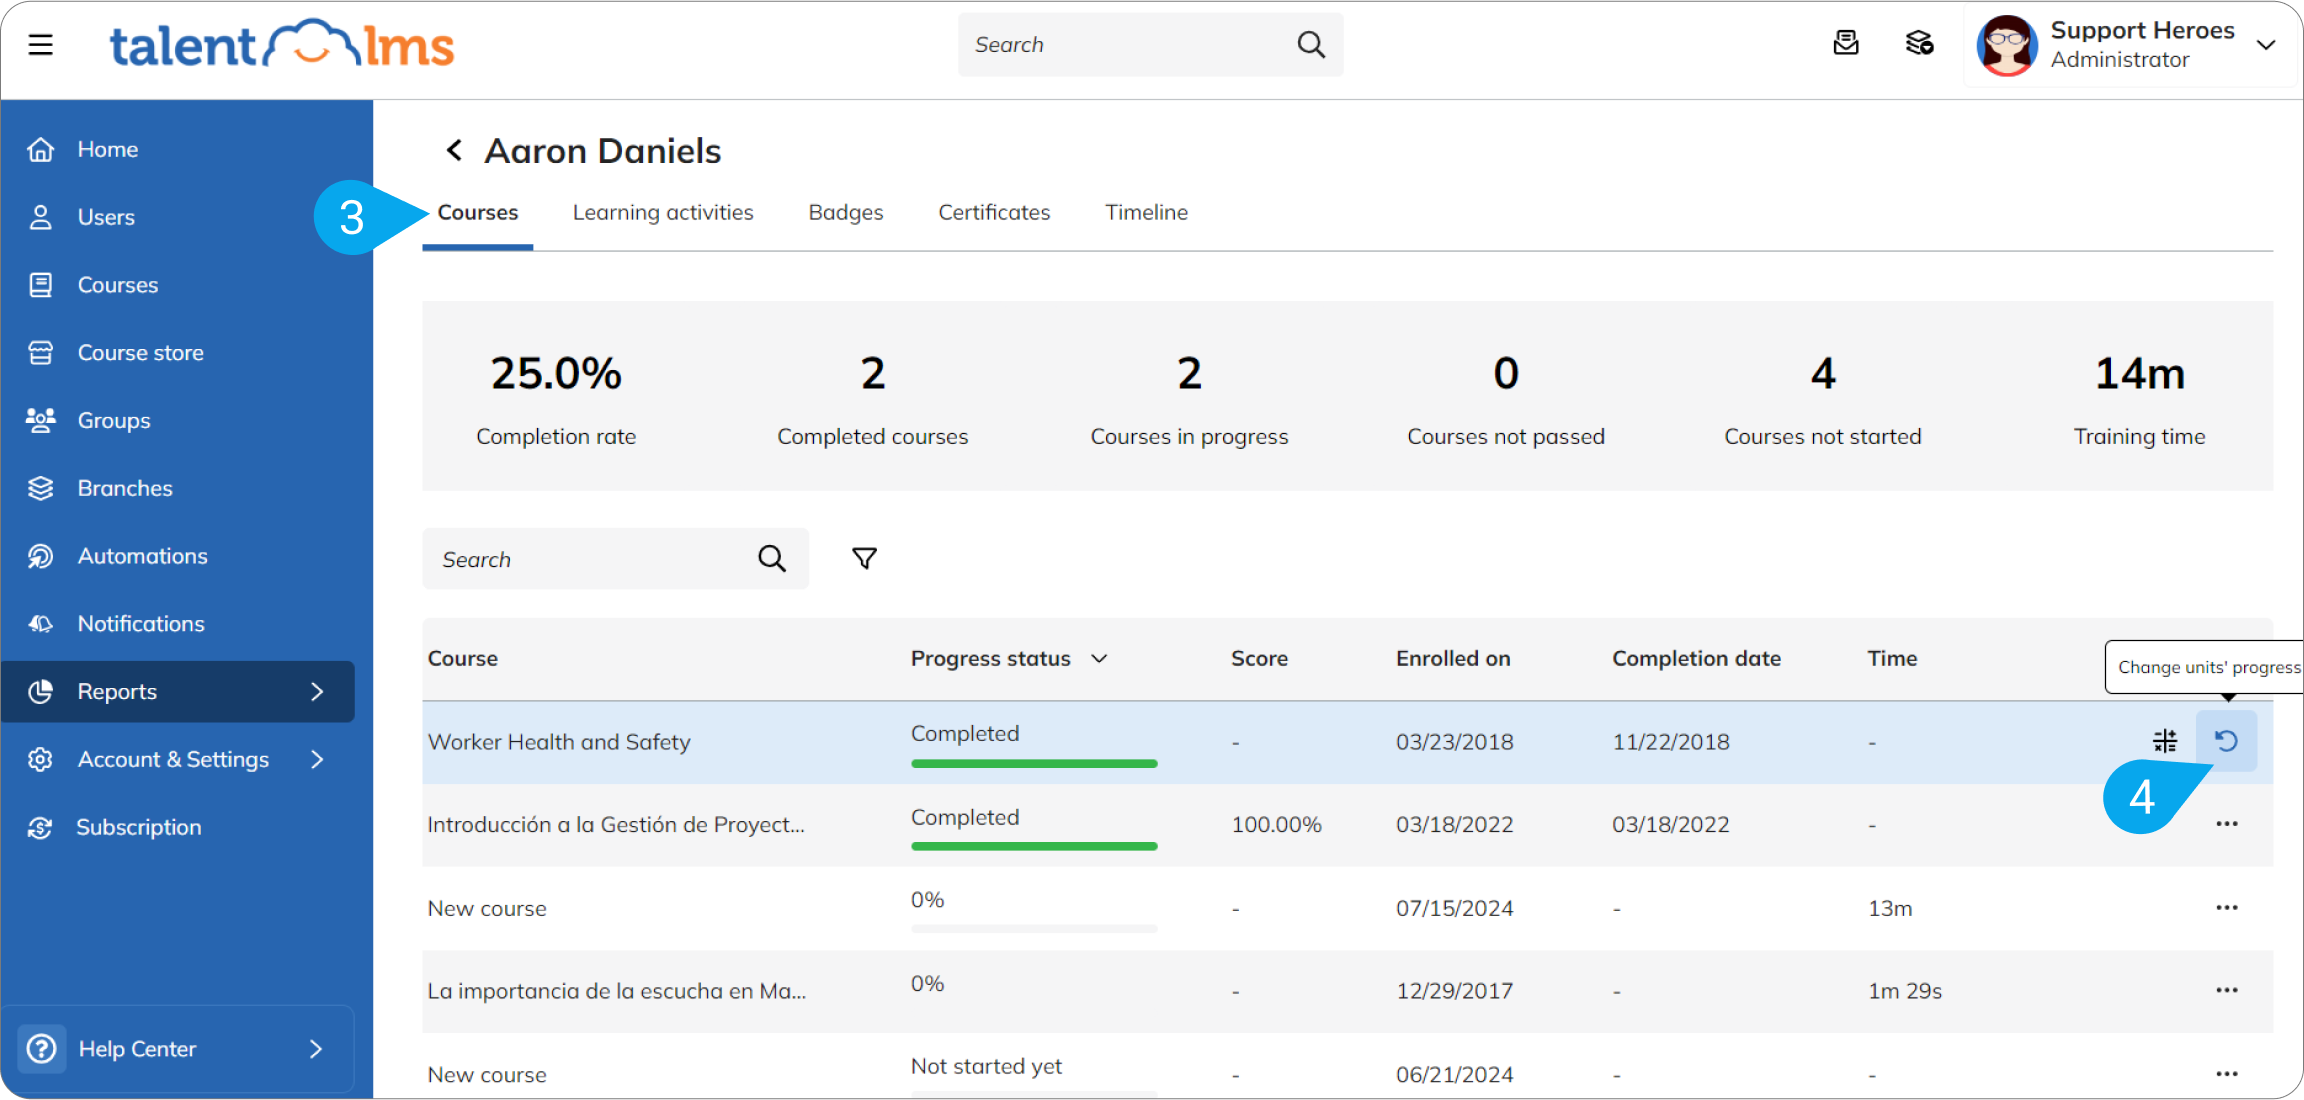2304x1100 pixels.
Task: Click the Completed progress bar for Worker Health
Action: (x=1034, y=764)
